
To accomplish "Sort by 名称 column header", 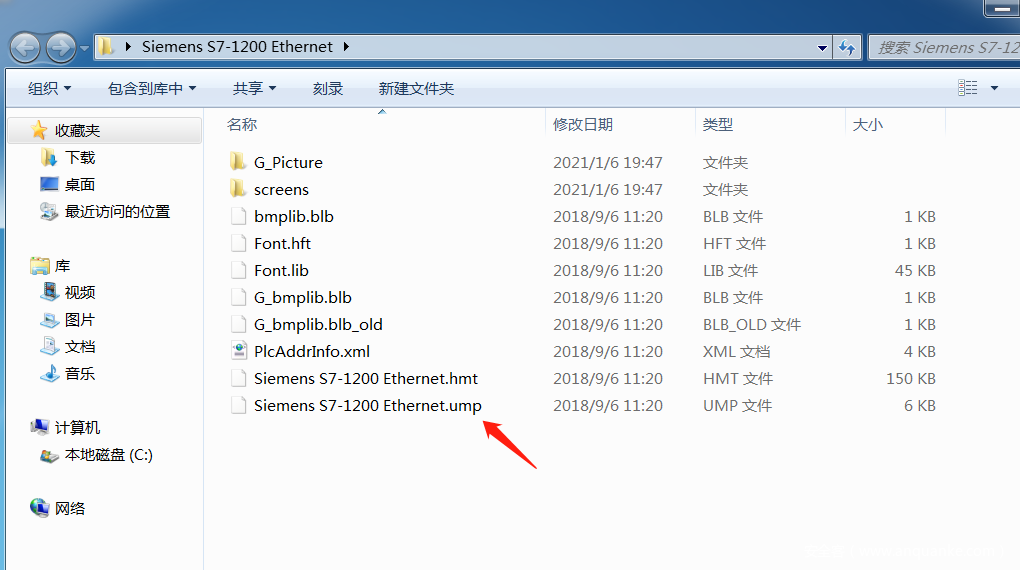I will 242,124.
